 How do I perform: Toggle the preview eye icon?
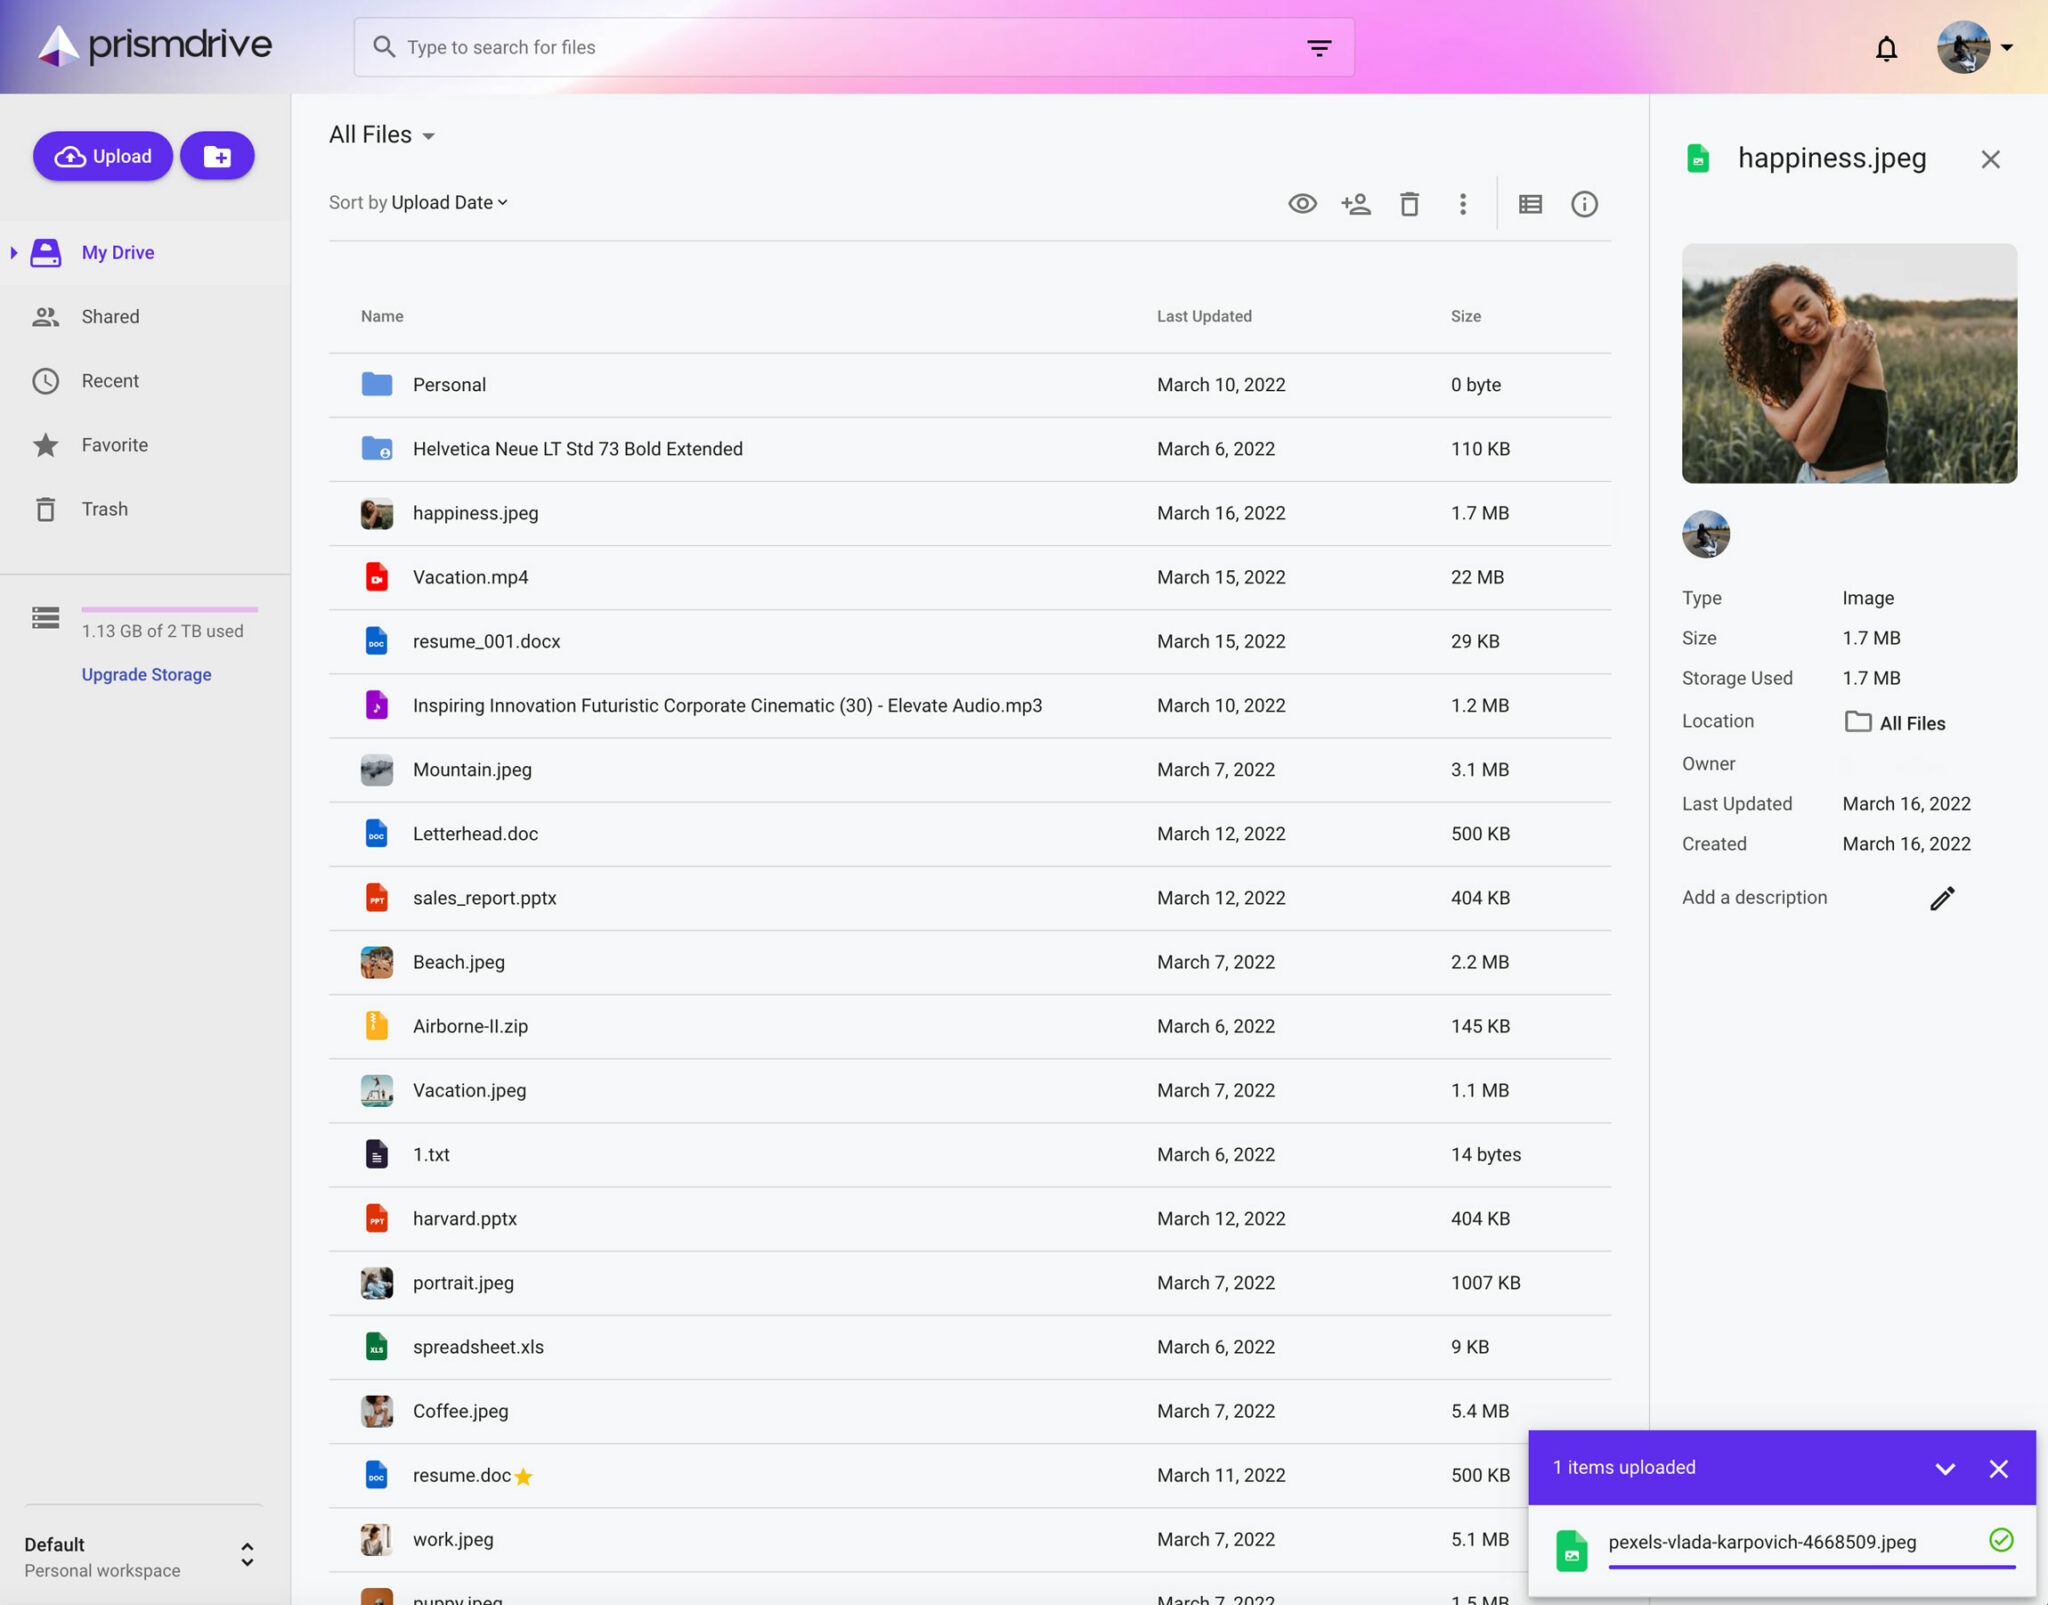tap(1301, 203)
